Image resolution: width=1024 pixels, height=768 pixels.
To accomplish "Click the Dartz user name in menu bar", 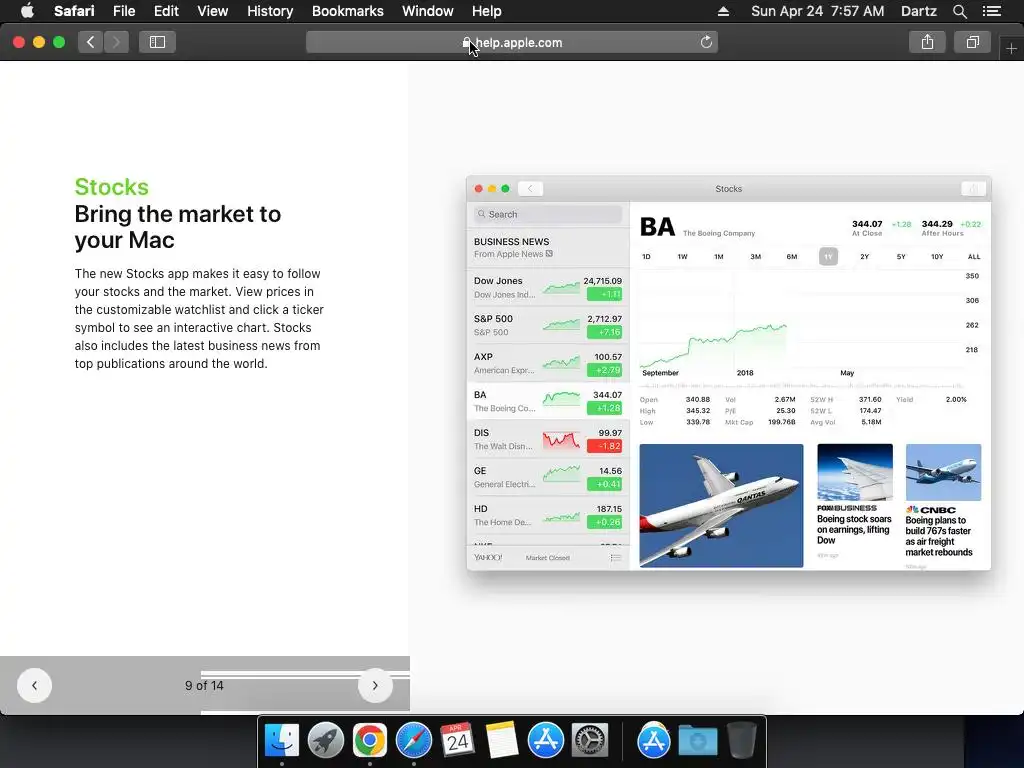I will (x=918, y=11).
